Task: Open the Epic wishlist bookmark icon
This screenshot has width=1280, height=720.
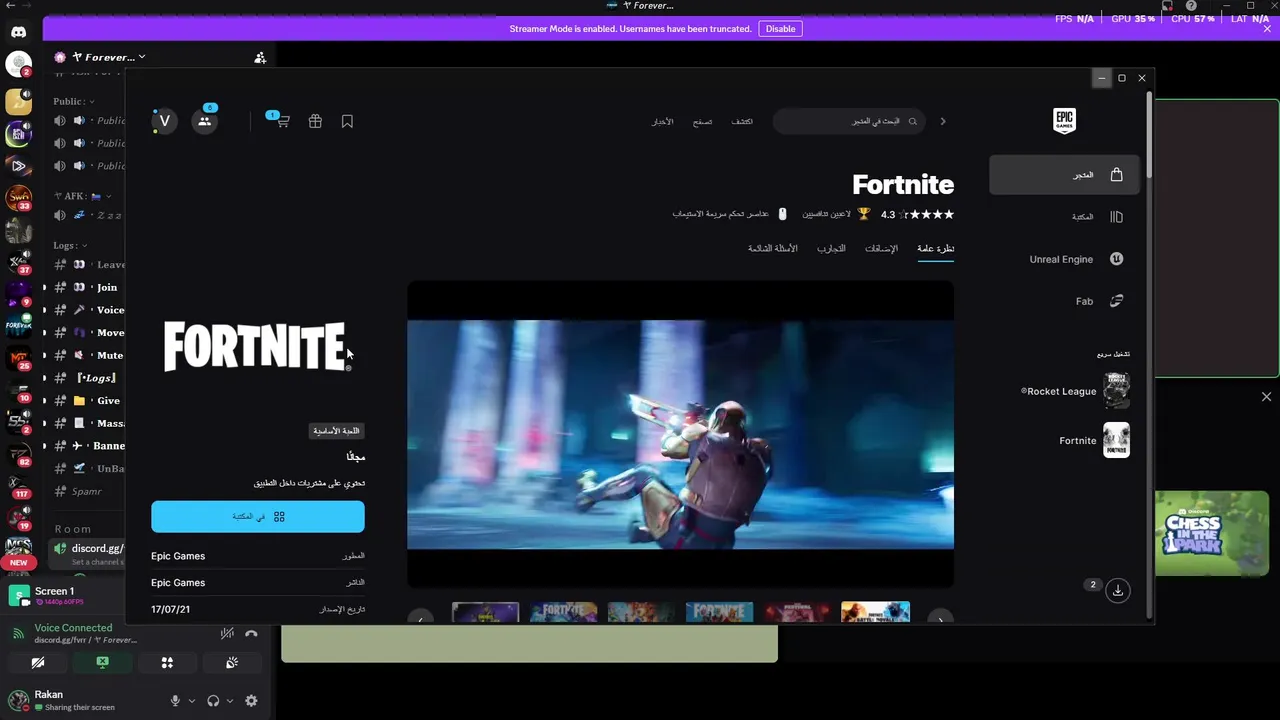Action: (x=347, y=121)
